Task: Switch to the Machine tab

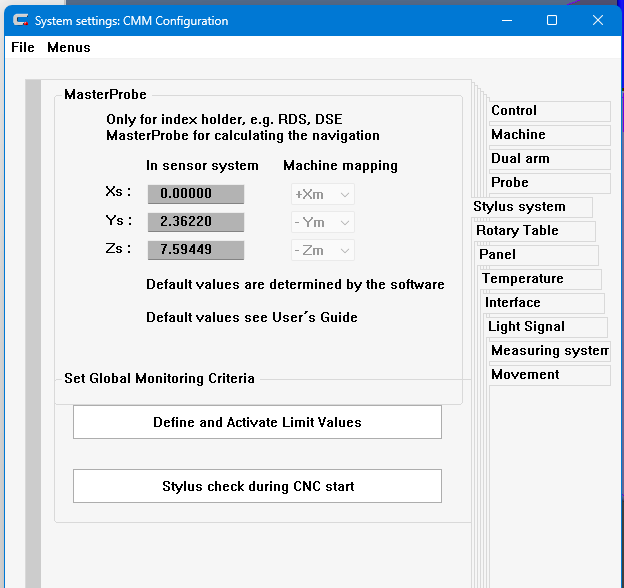Action: coord(548,135)
